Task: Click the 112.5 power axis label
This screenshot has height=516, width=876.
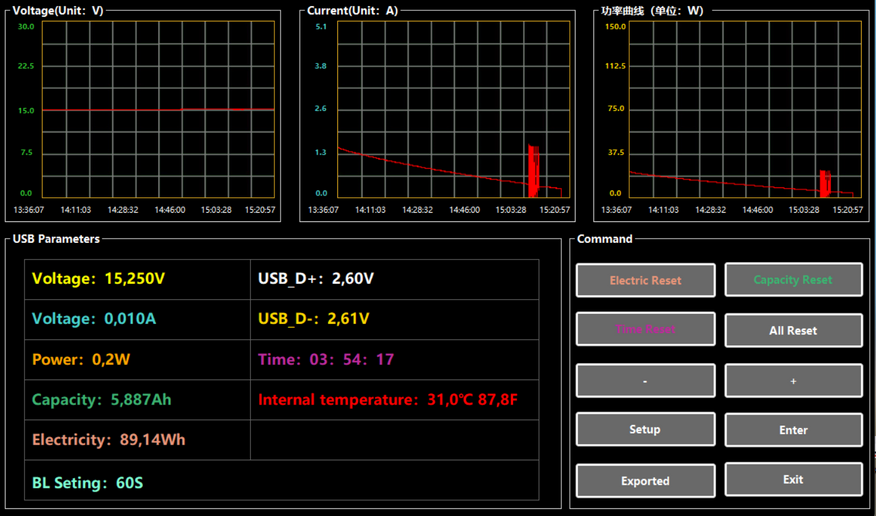Action: (x=616, y=66)
